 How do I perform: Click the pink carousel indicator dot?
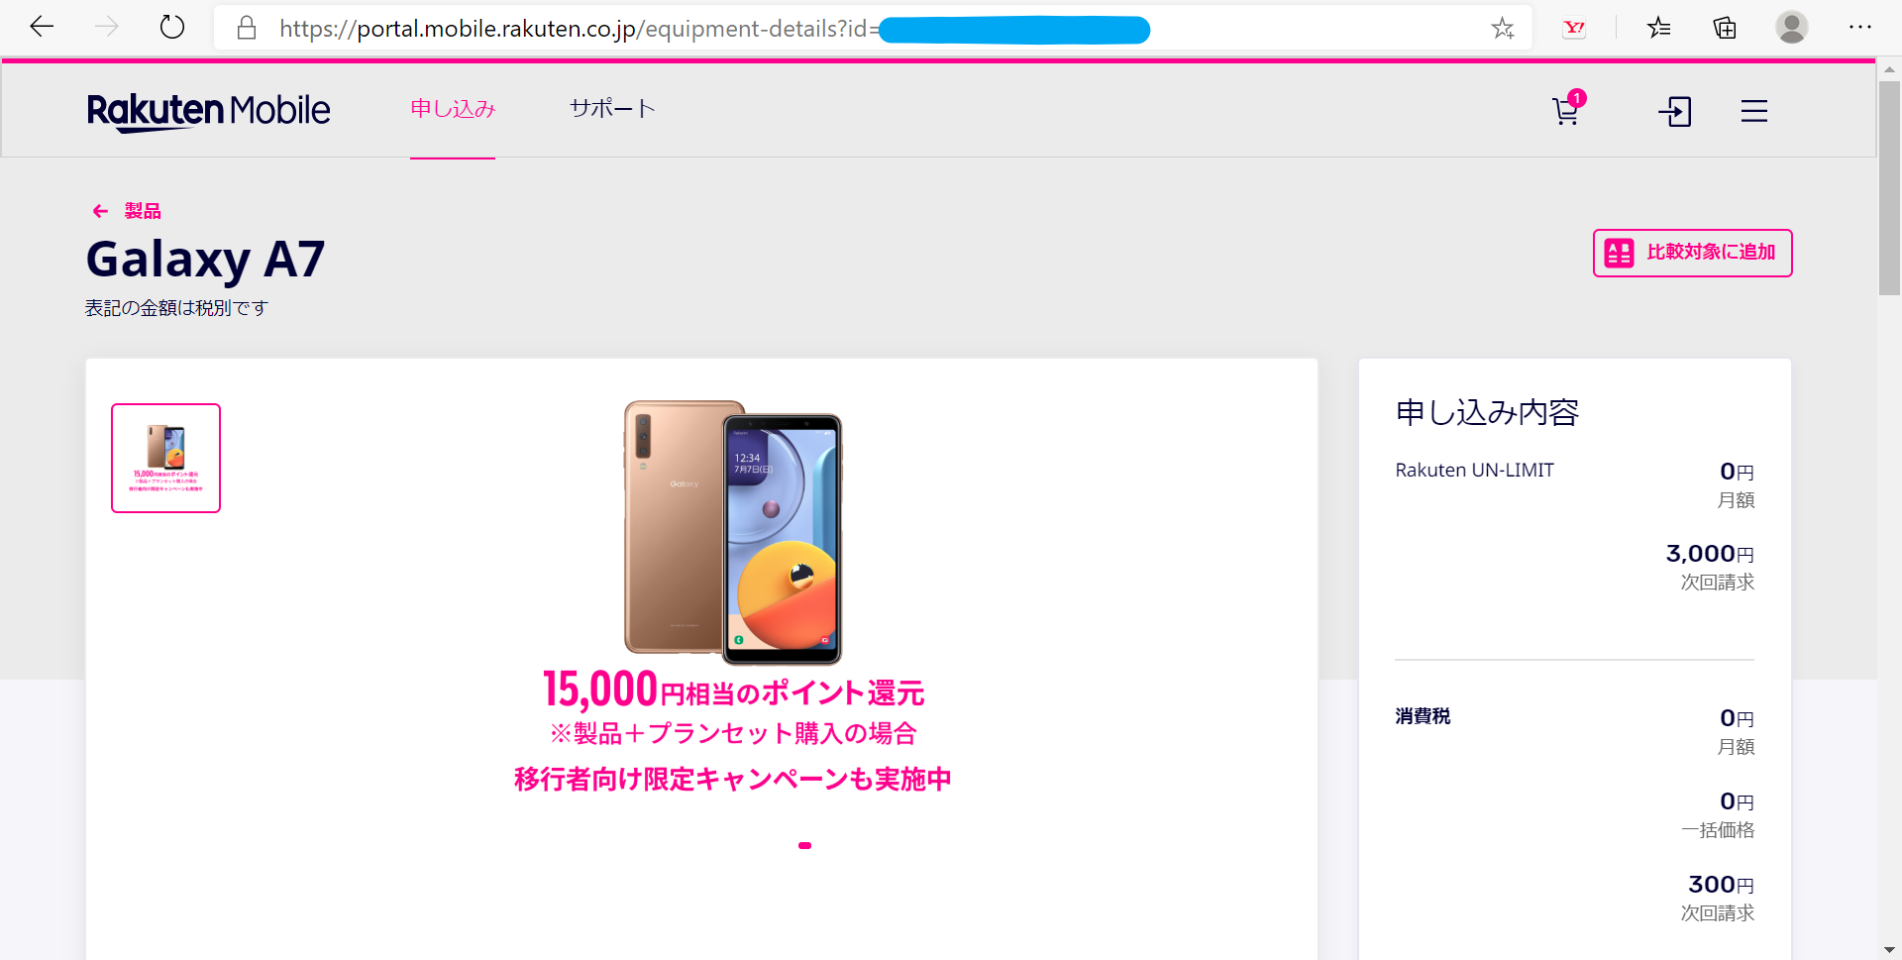click(805, 846)
